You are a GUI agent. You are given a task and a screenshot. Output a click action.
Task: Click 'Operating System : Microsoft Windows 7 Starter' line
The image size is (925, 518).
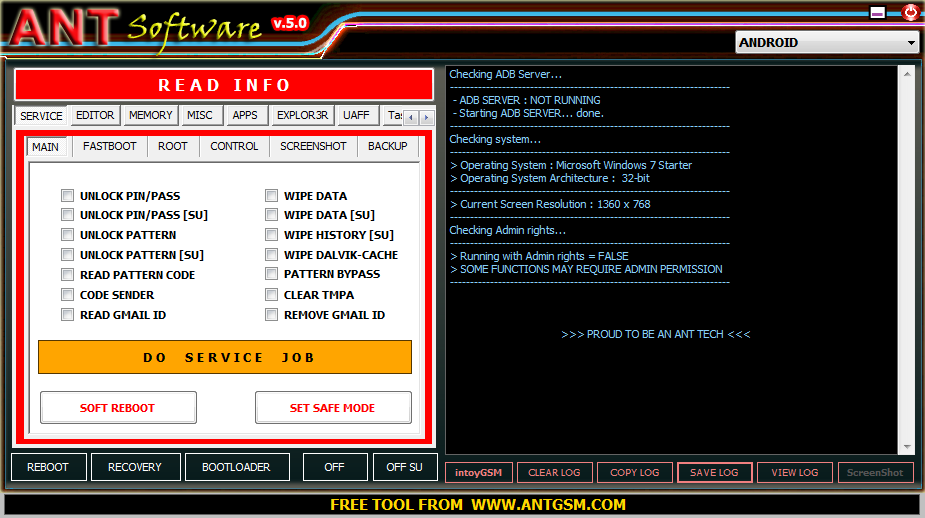[x=571, y=165]
